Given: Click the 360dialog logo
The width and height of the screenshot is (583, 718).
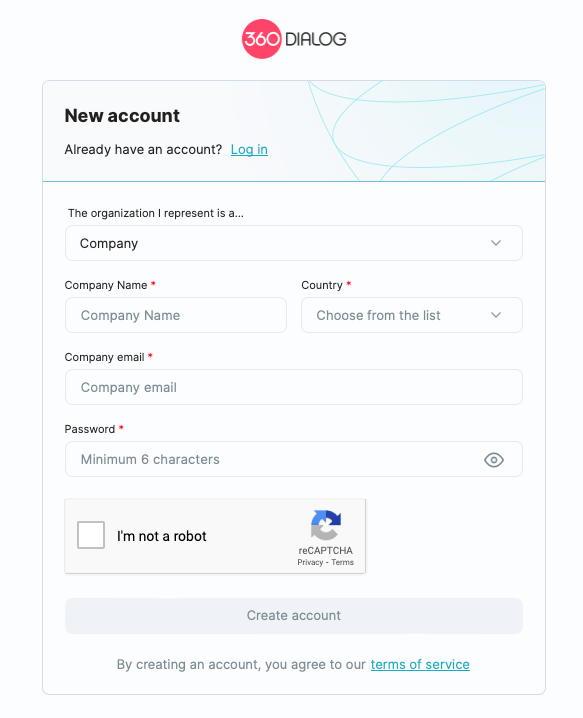Looking at the screenshot, I should pos(294,39).
